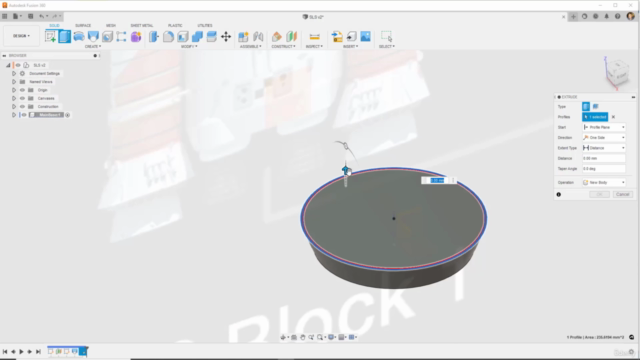Choose the Offset Plane construct tool
640x360 pixels.
(277, 36)
